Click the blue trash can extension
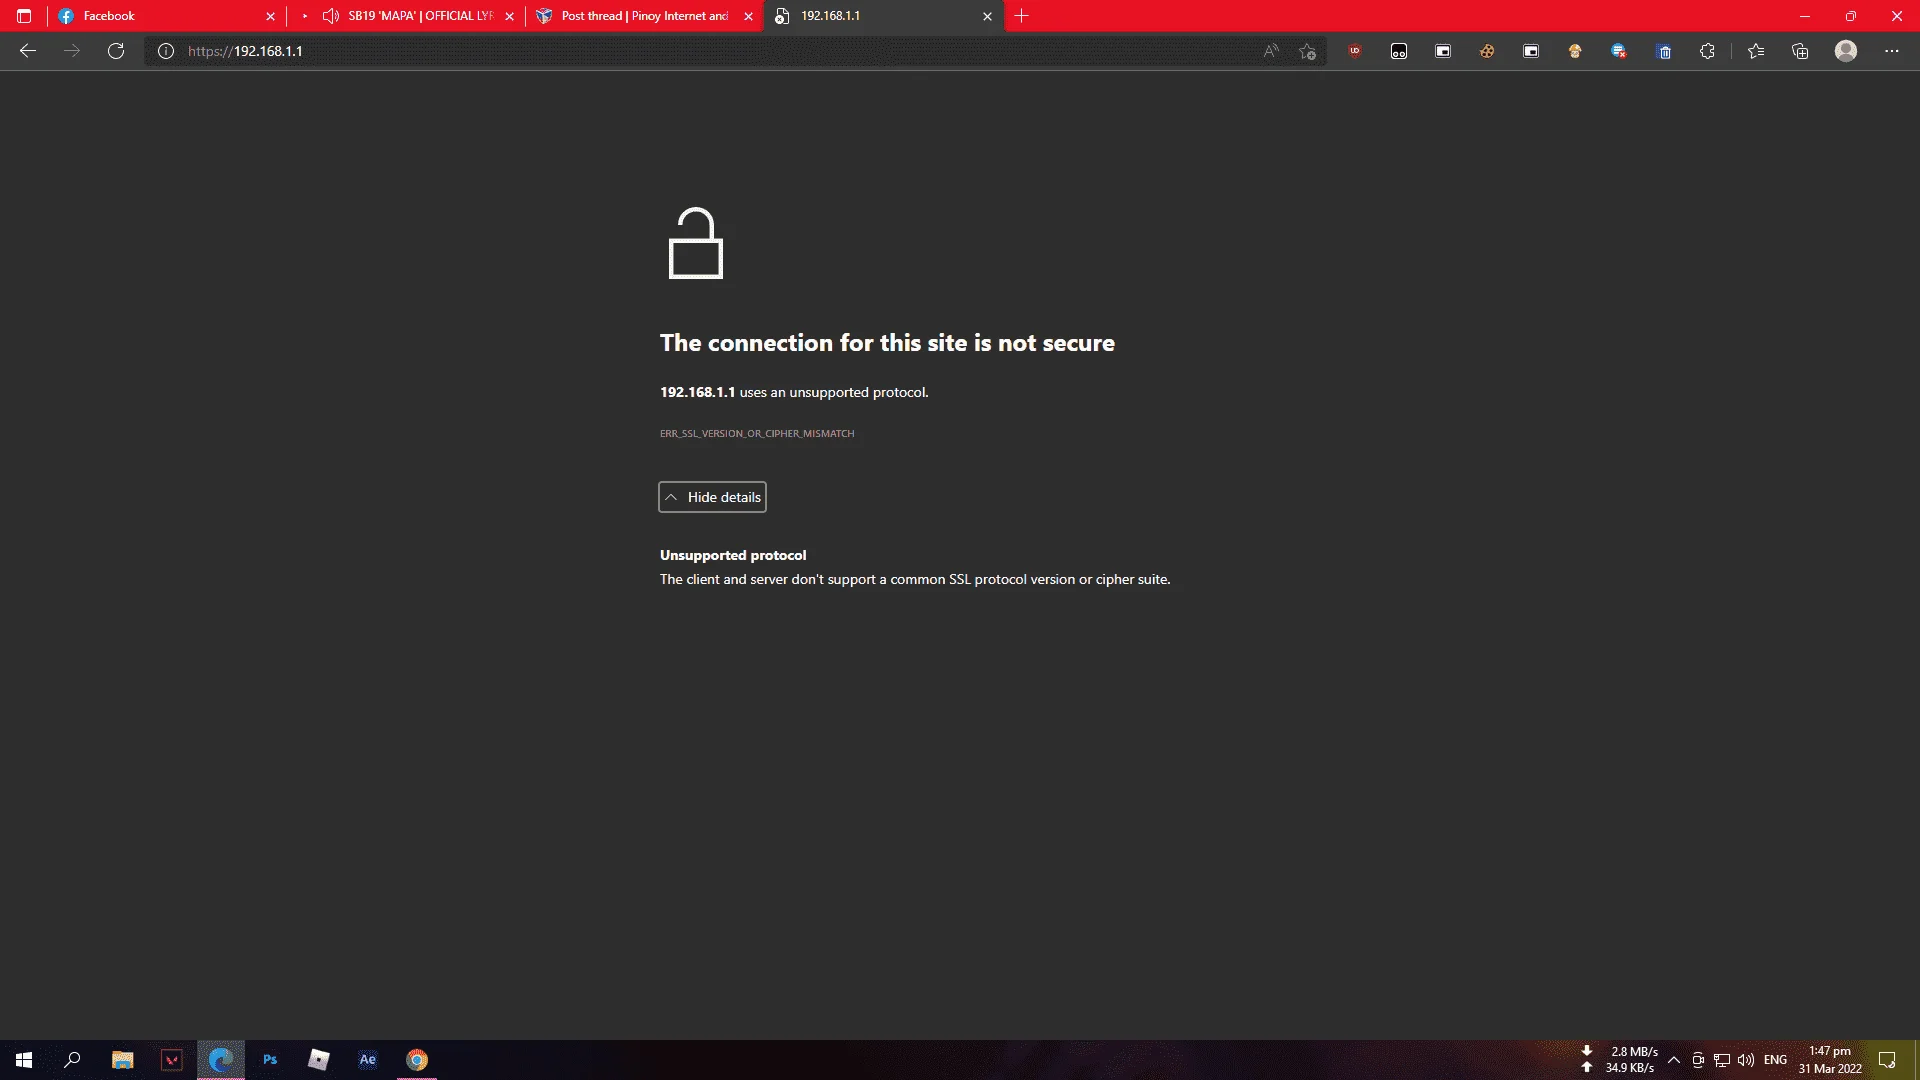This screenshot has height=1080, width=1920. pos(1664,51)
